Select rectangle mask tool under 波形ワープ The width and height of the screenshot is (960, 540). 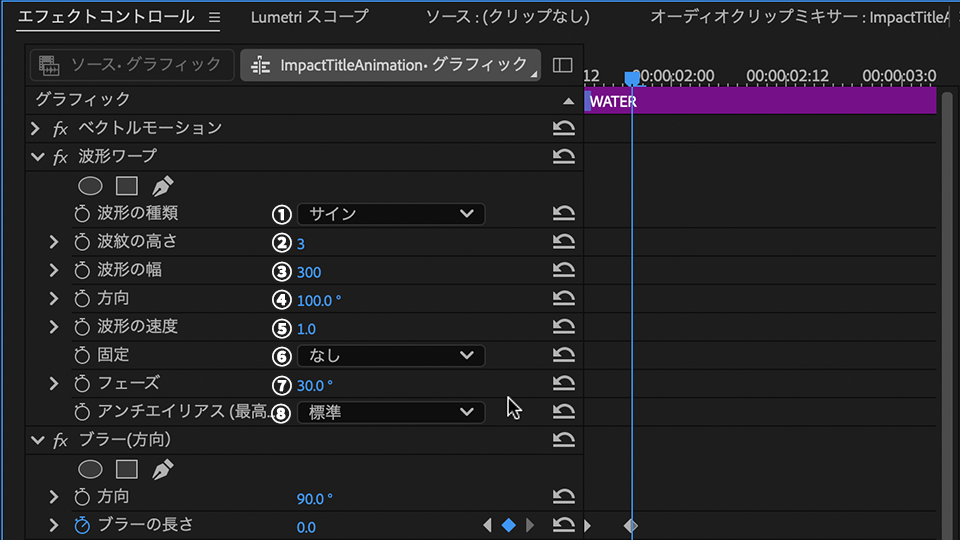pyautogui.click(x=126, y=185)
